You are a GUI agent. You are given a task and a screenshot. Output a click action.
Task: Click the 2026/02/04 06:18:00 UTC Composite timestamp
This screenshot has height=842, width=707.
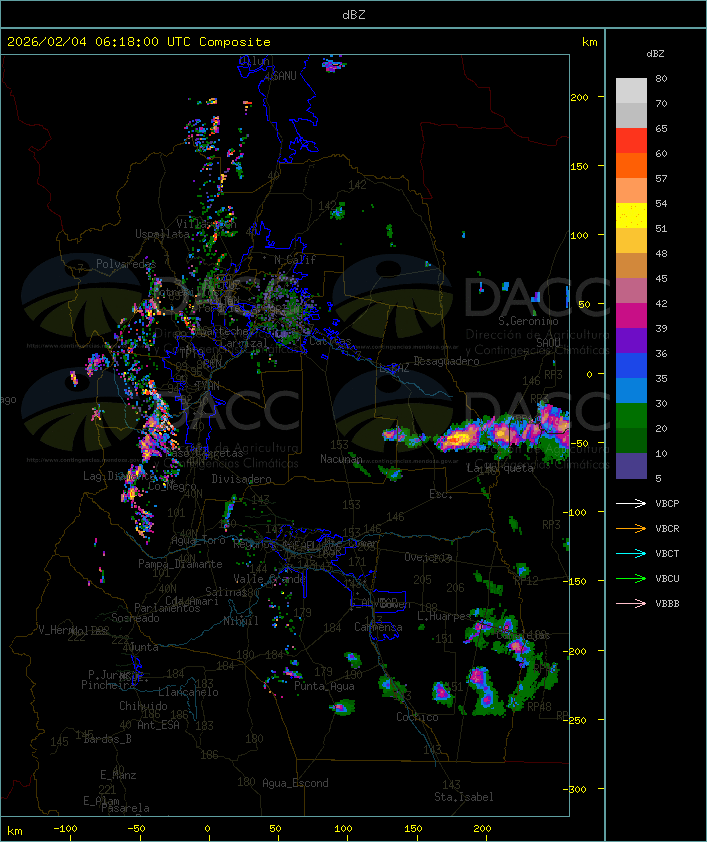139,42
